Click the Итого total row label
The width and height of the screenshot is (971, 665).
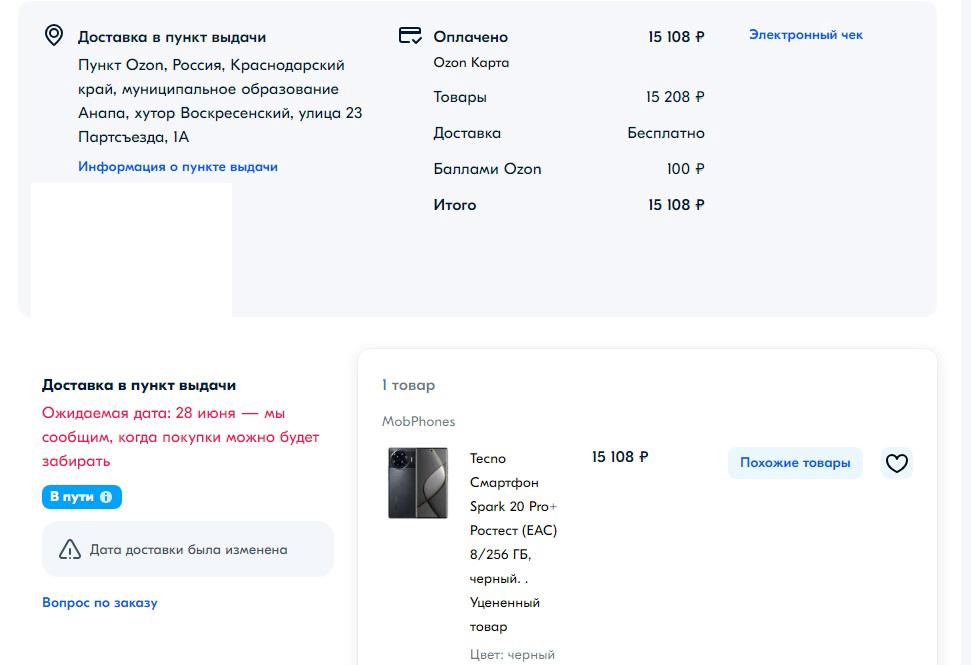click(x=455, y=205)
